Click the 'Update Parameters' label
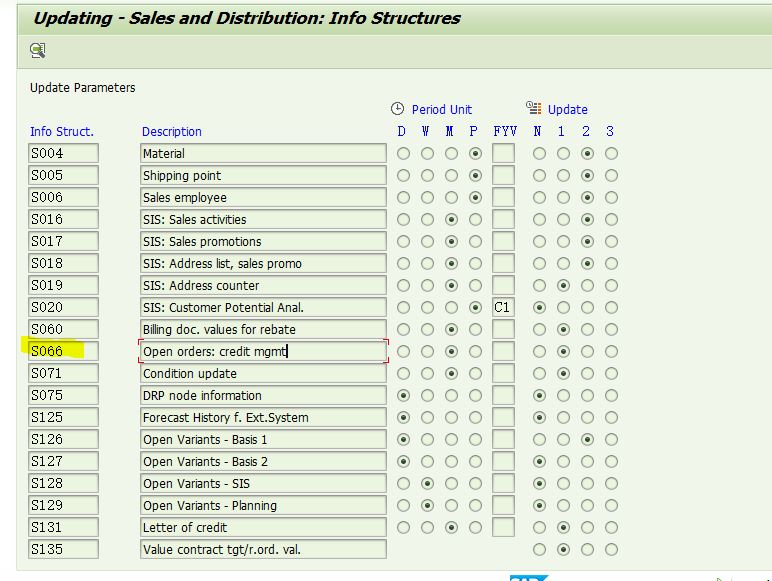Image resolution: width=772 pixels, height=581 pixels. point(82,88)
